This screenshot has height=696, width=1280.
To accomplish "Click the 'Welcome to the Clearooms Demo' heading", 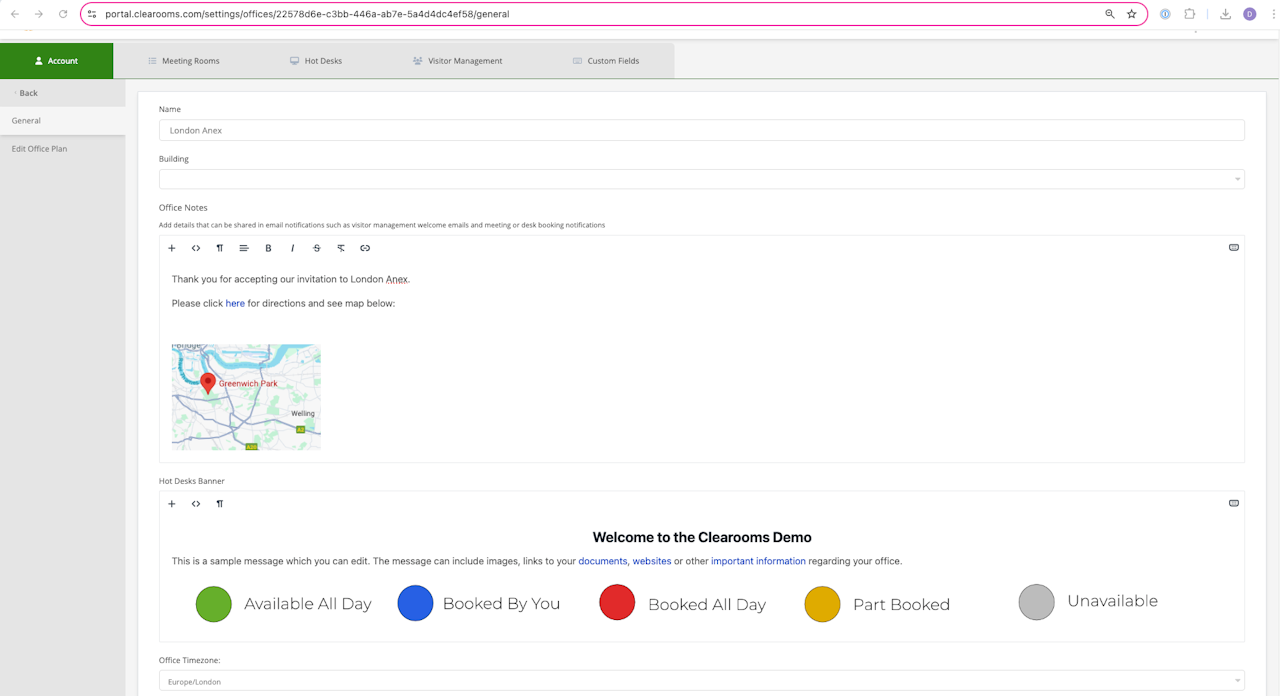I will click(x=702, y=537).
